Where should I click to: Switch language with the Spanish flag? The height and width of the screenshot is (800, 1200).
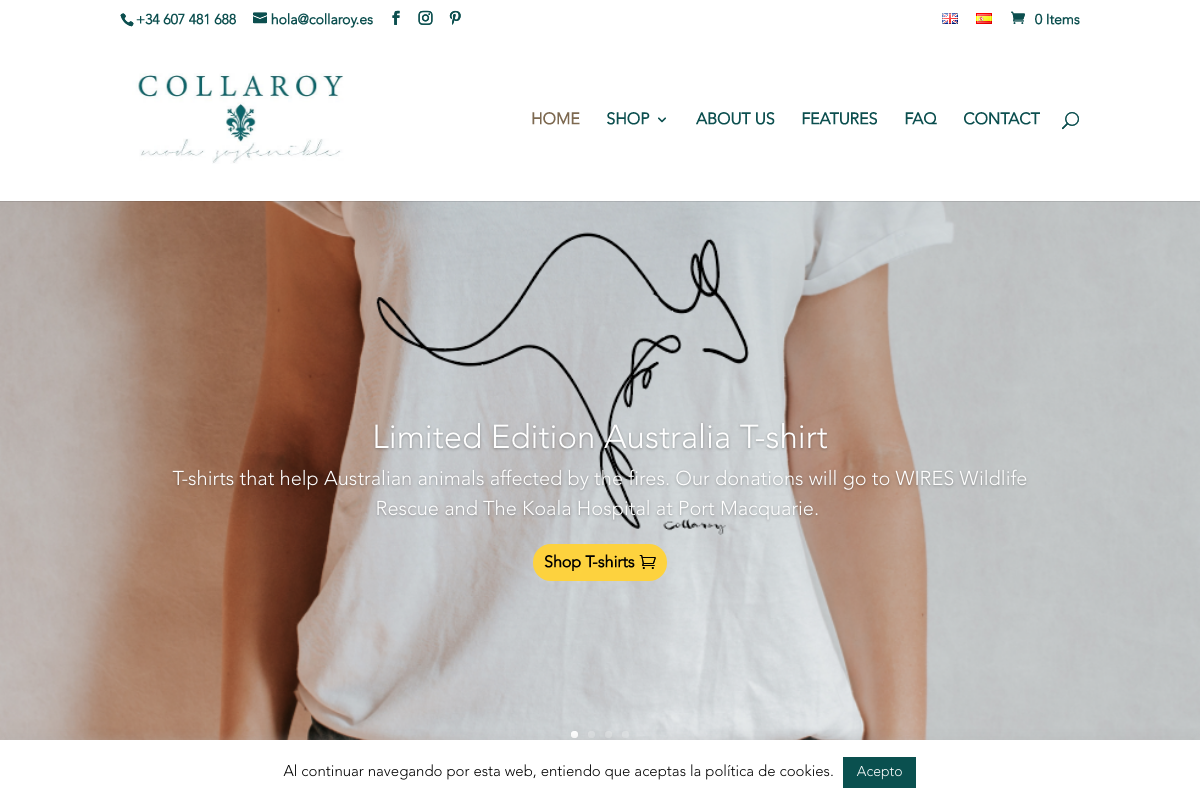[x=984, y=18]
